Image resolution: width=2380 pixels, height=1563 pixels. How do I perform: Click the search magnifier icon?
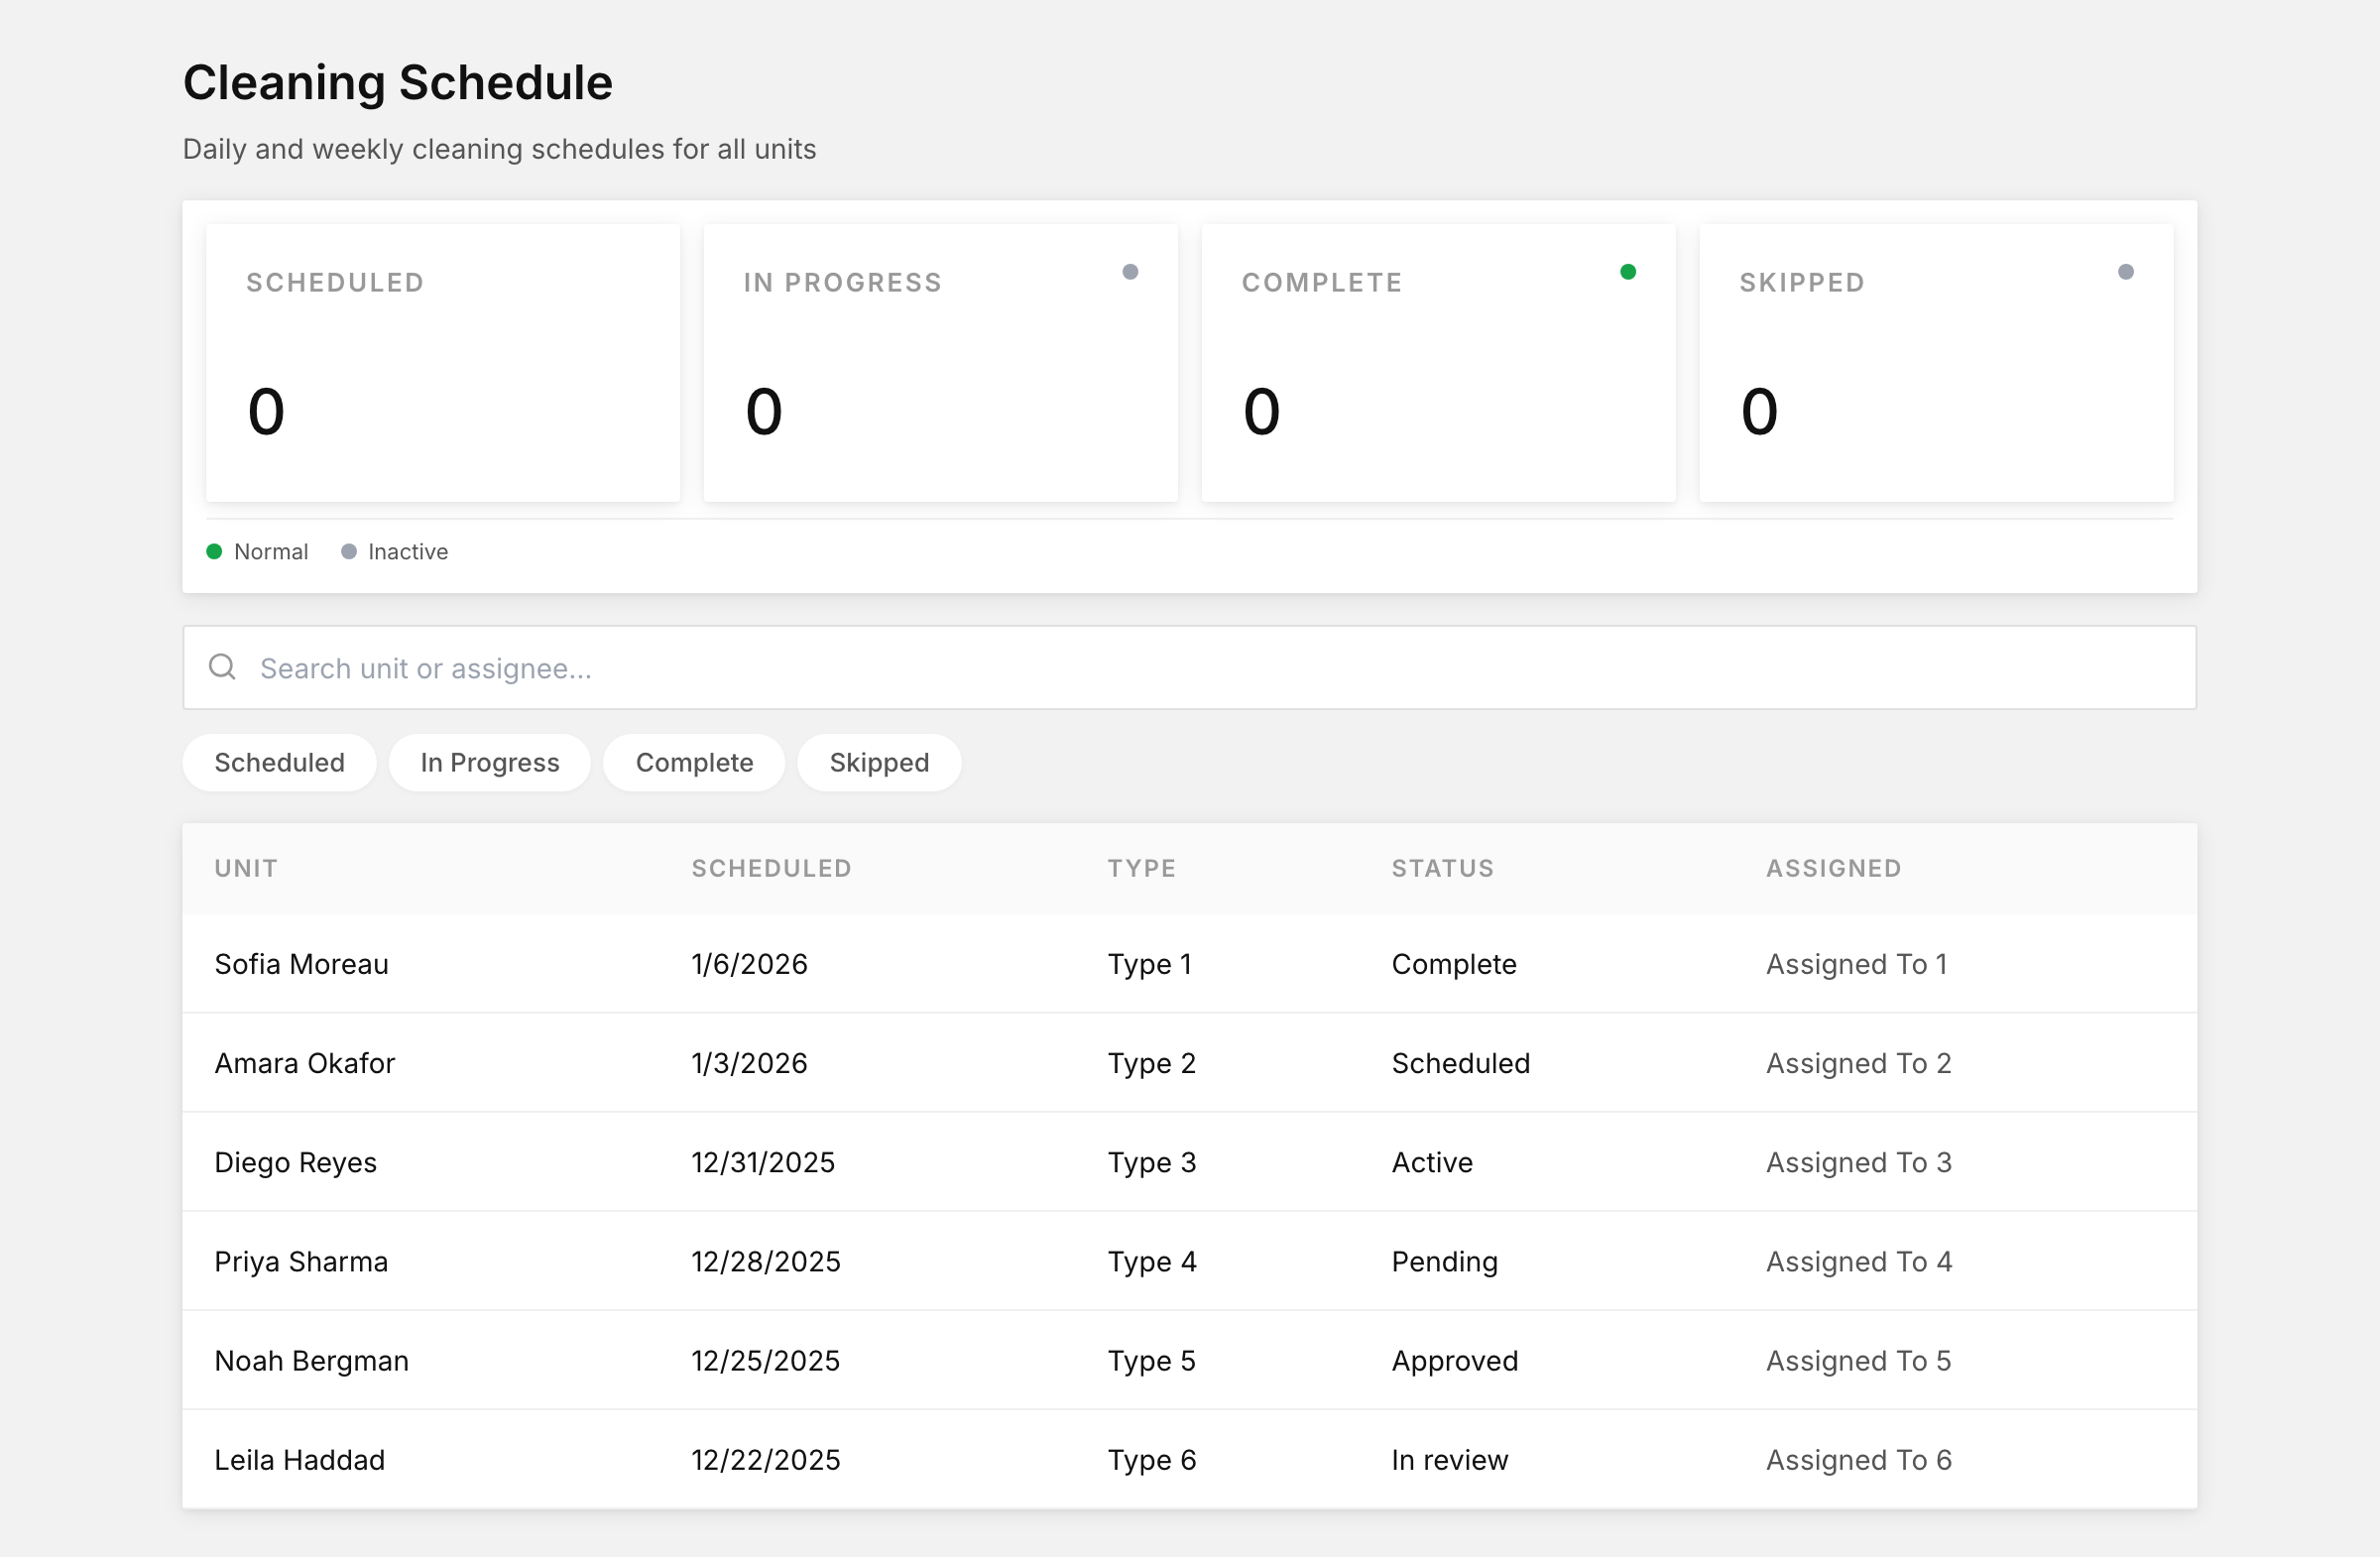click(222, 669)
